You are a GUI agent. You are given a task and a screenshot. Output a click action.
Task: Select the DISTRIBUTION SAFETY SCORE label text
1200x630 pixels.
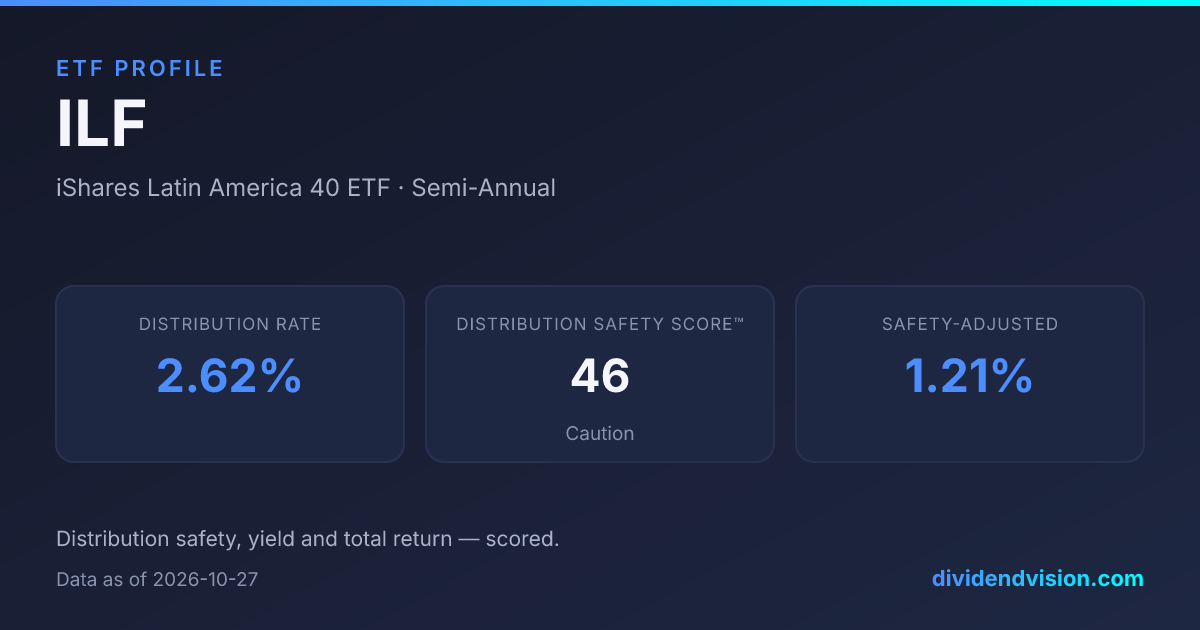click(x=596, y=324)
